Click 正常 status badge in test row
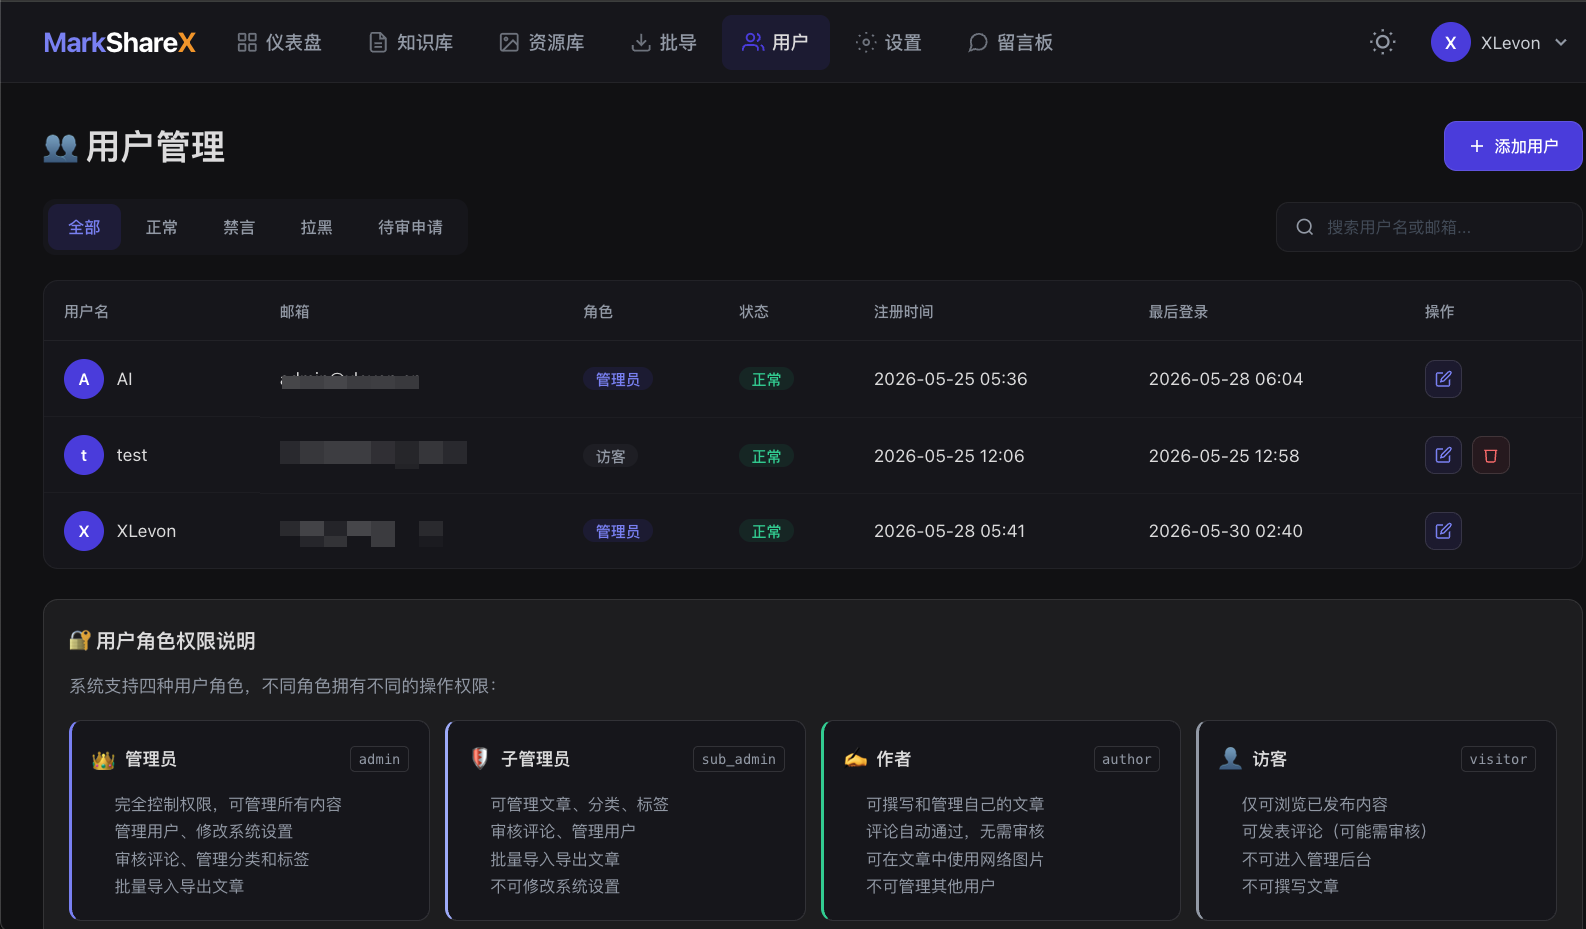The image size is (1586, 929). click(767, 456)
